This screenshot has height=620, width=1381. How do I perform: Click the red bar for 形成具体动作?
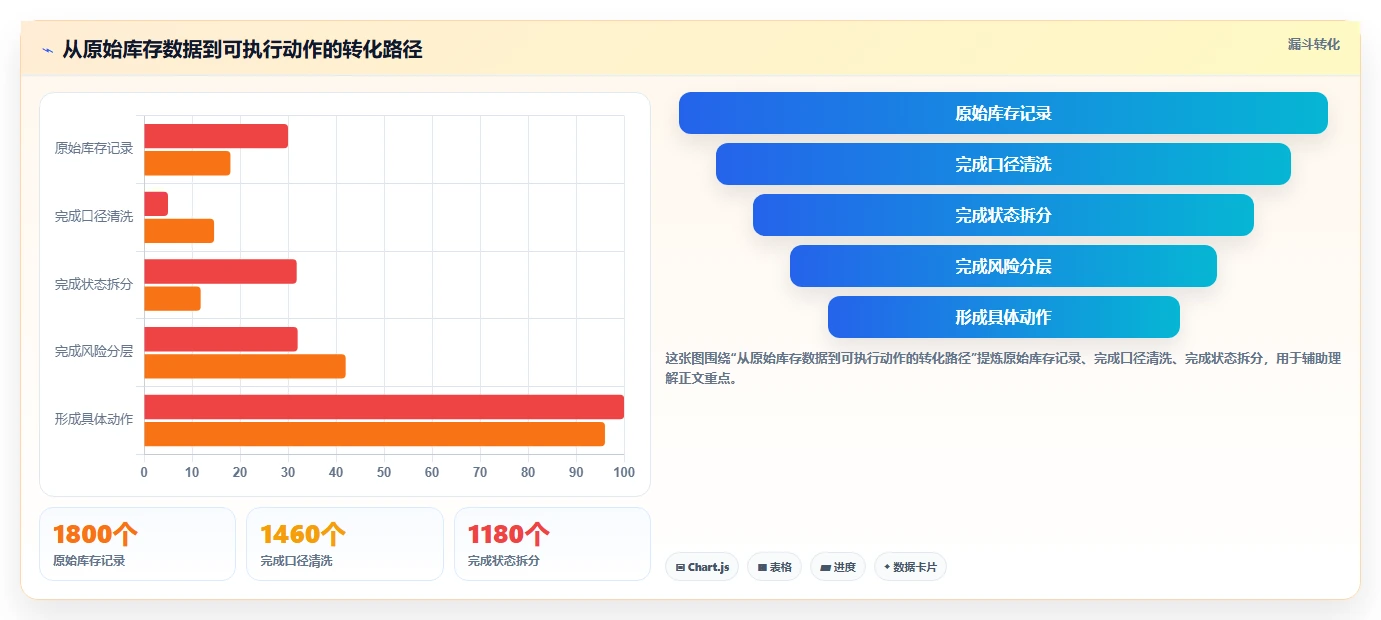point(384,407)
